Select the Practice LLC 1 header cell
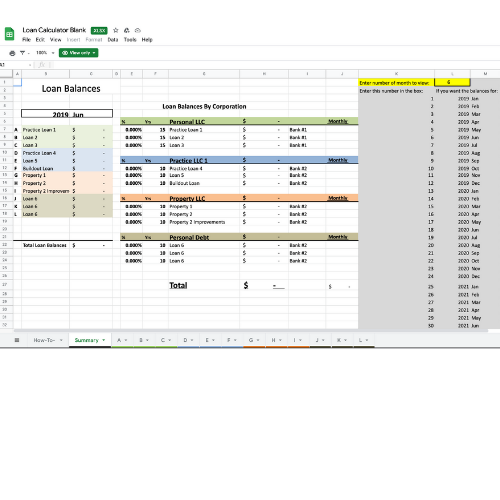 tap(204, 160)
